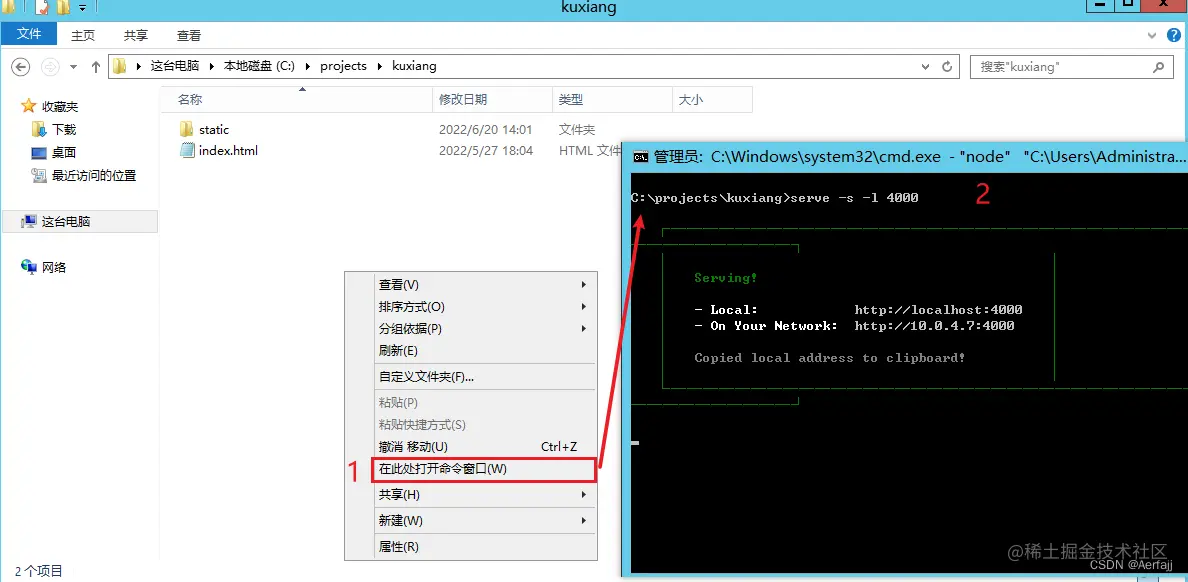1188x582 pixels.
Task: Select the static folder name
Action: [214, 130]
